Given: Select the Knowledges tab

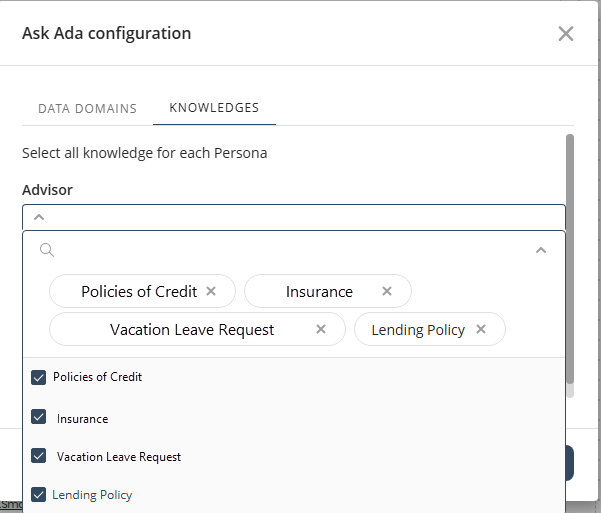Looking at the screenshot, I should point(214,108).
